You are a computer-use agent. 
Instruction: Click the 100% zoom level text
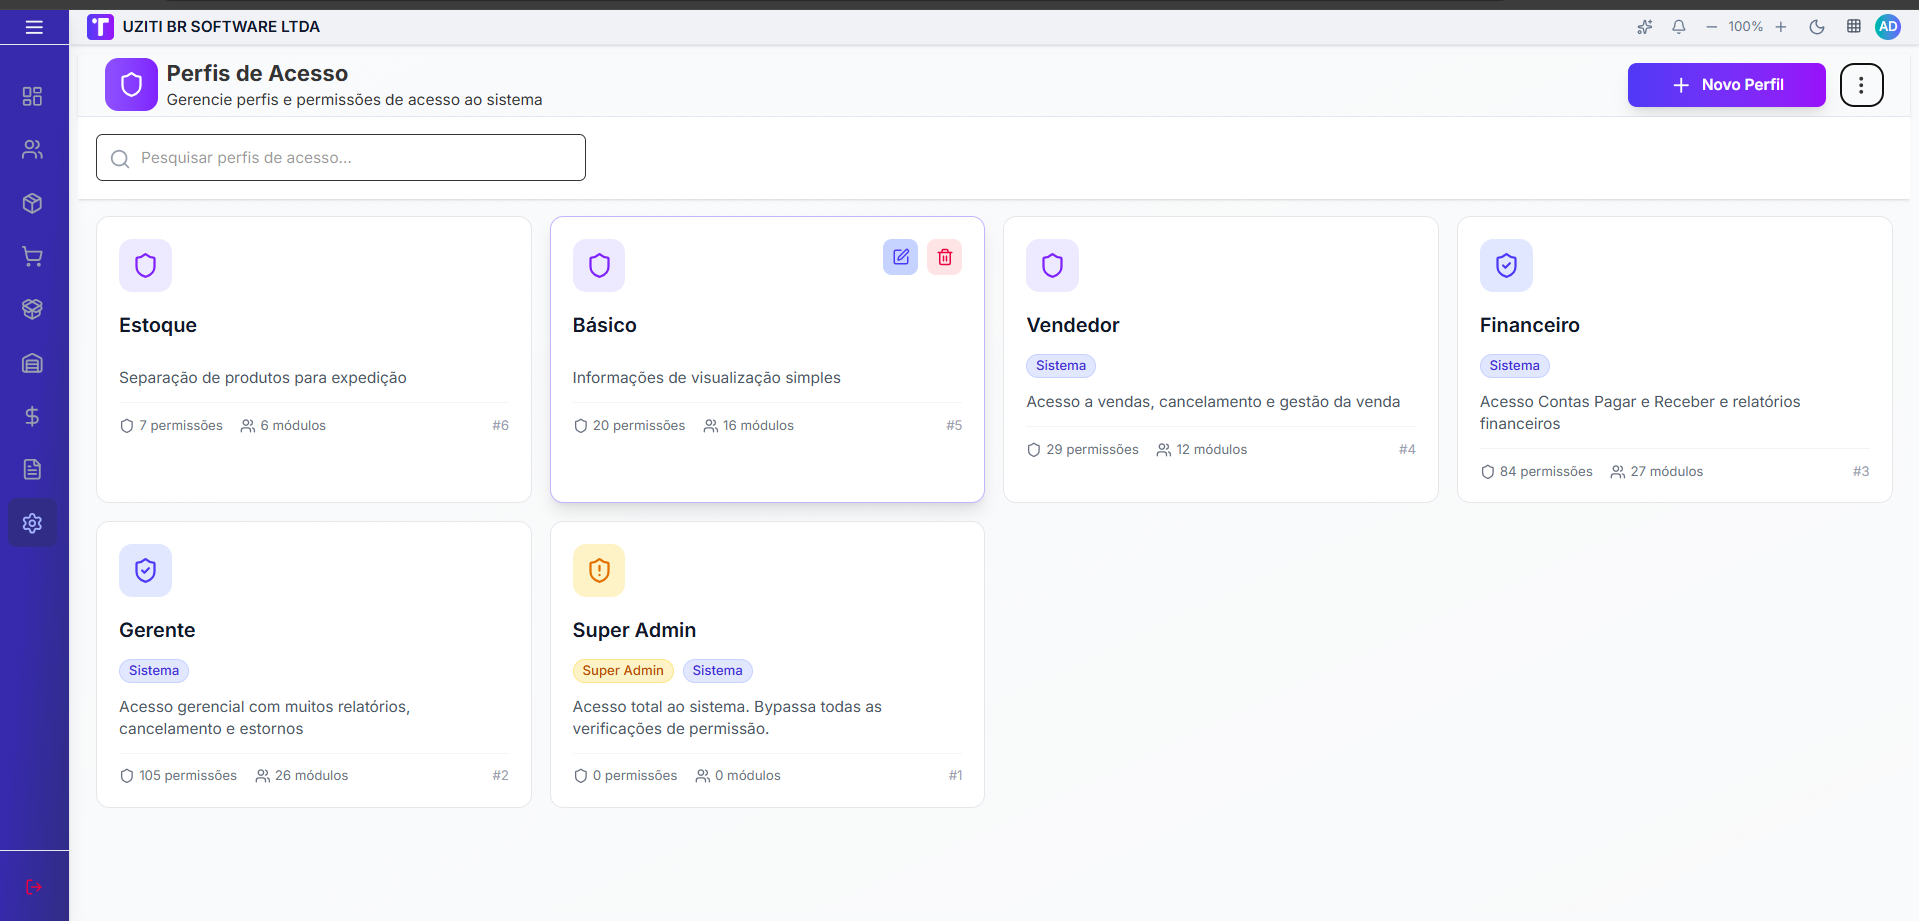(1746, 27)
